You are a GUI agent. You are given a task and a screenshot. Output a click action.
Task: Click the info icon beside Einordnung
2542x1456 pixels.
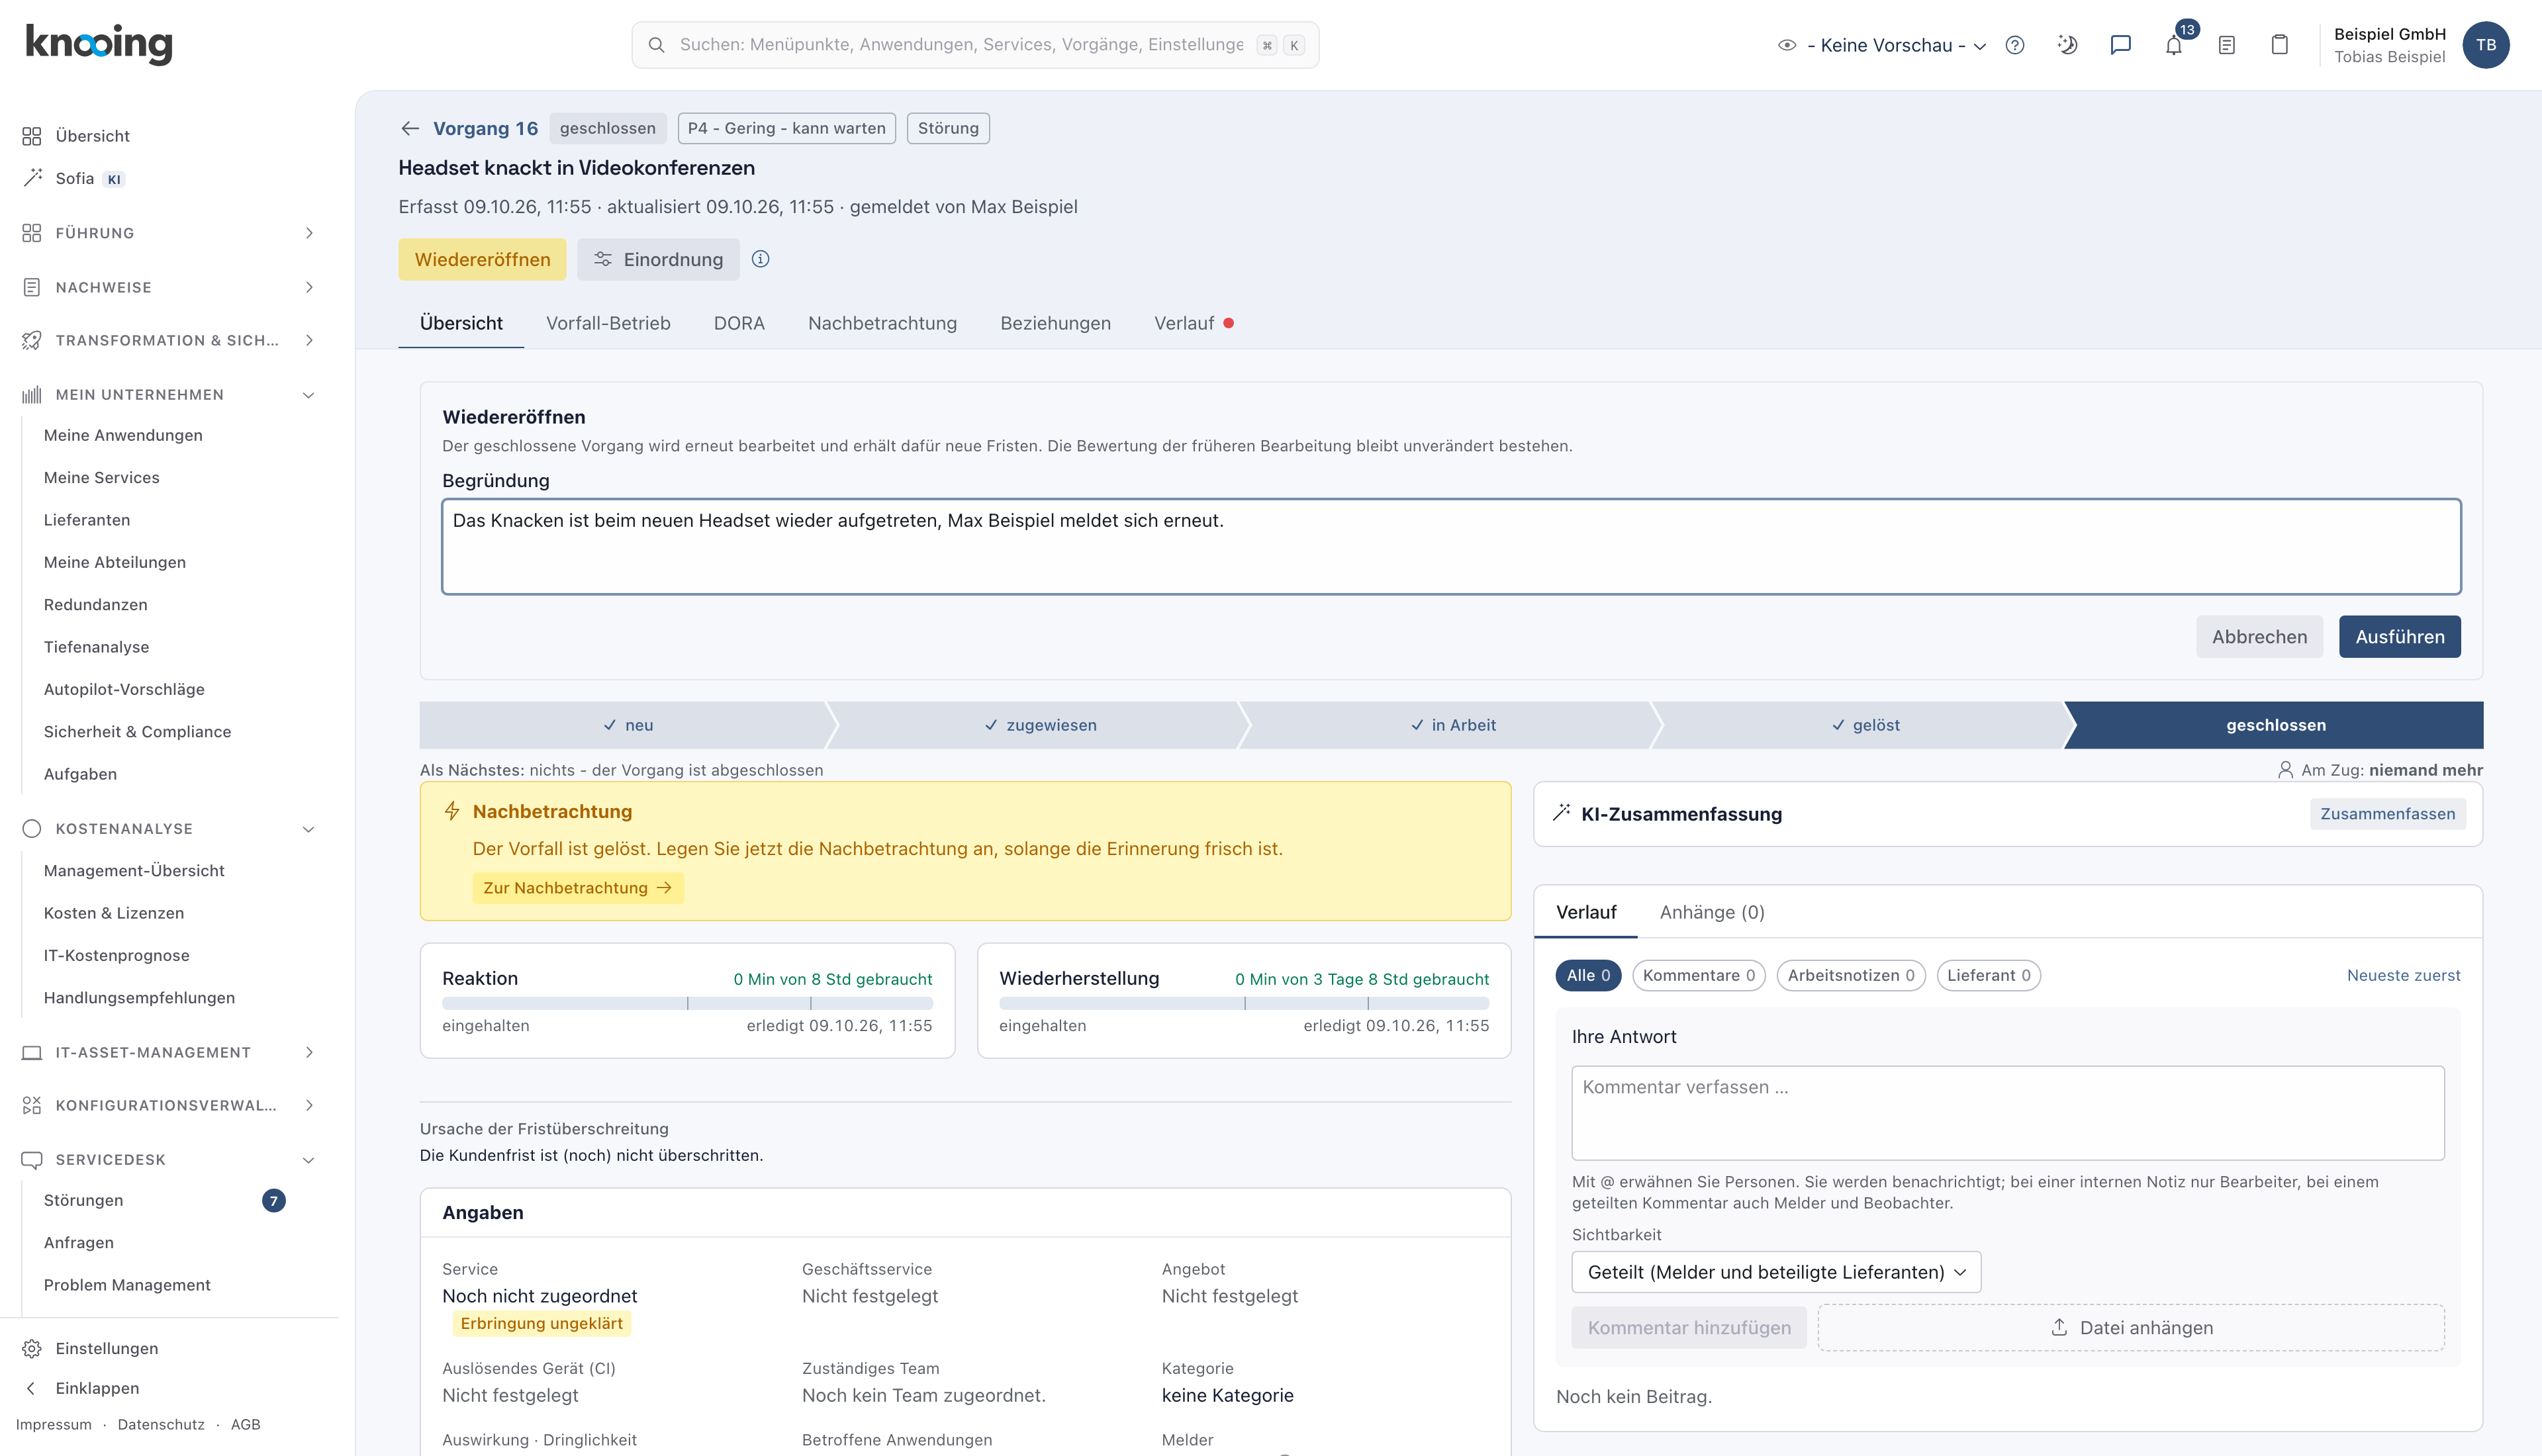[x=760, y=259]
